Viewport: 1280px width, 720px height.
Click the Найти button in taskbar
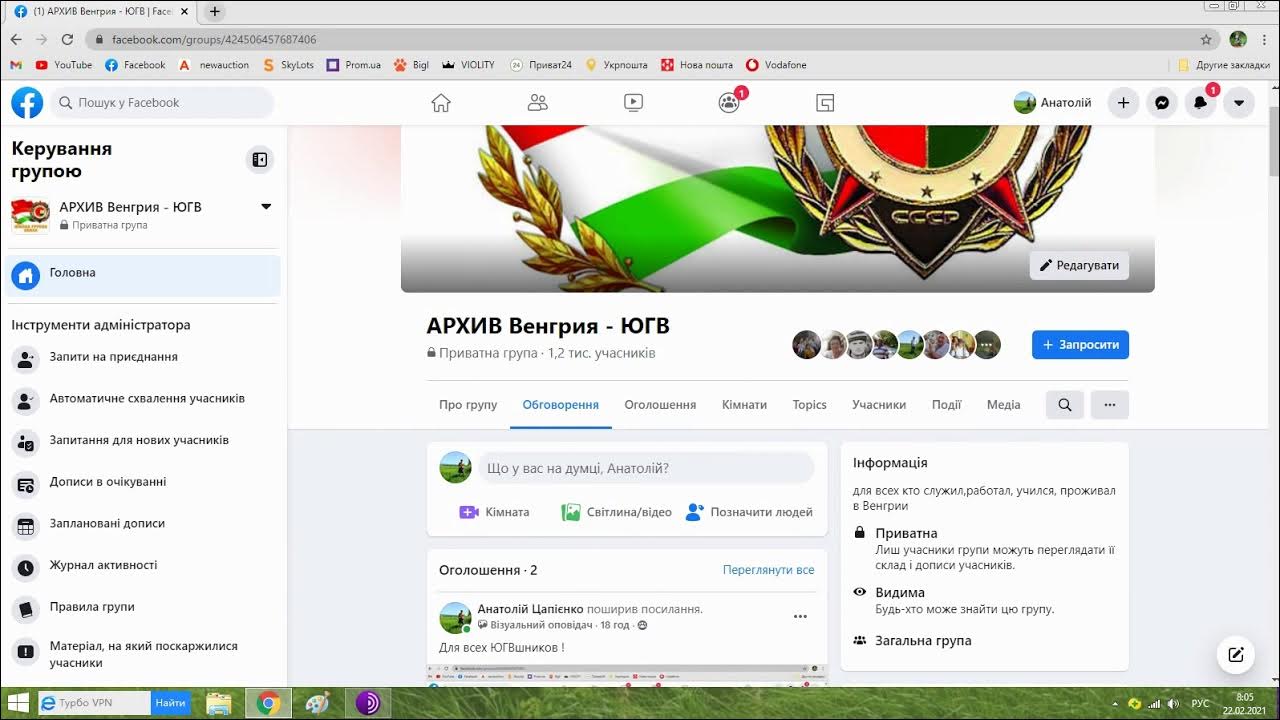(171, 703)
